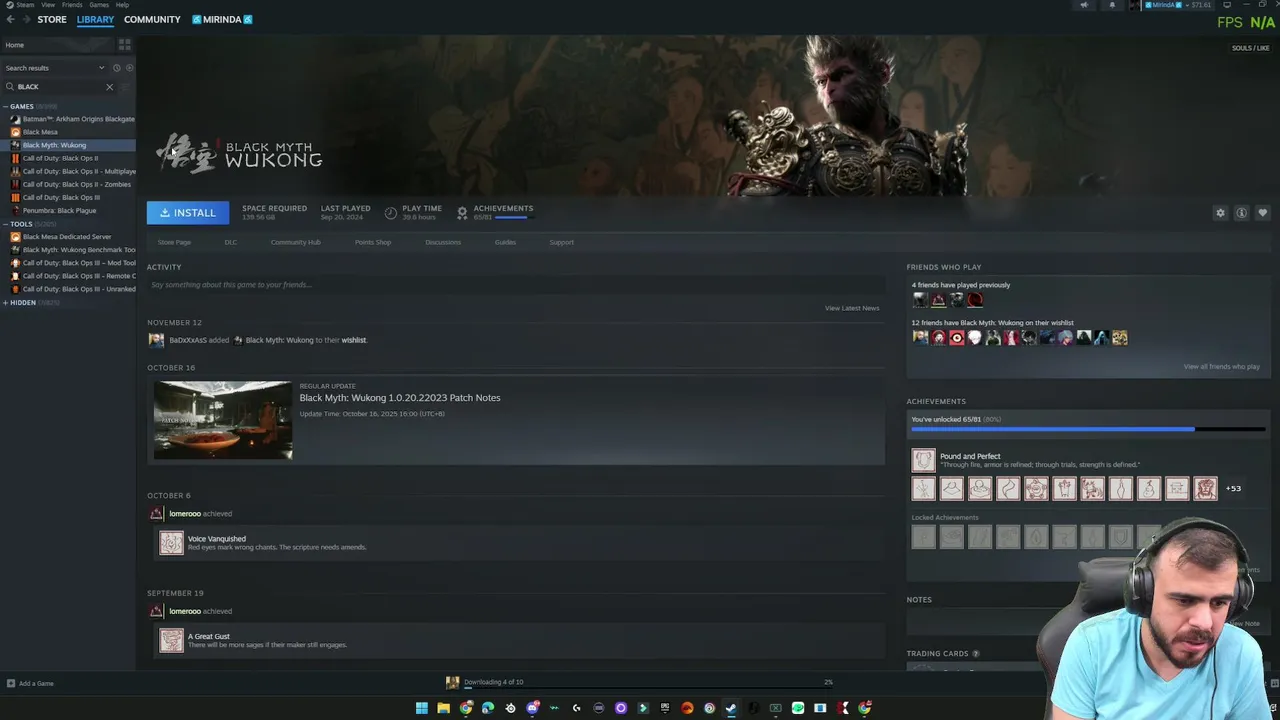Open the Steam menu
The width and height of the screenshot is (1280, 720).
pos(25,5)
